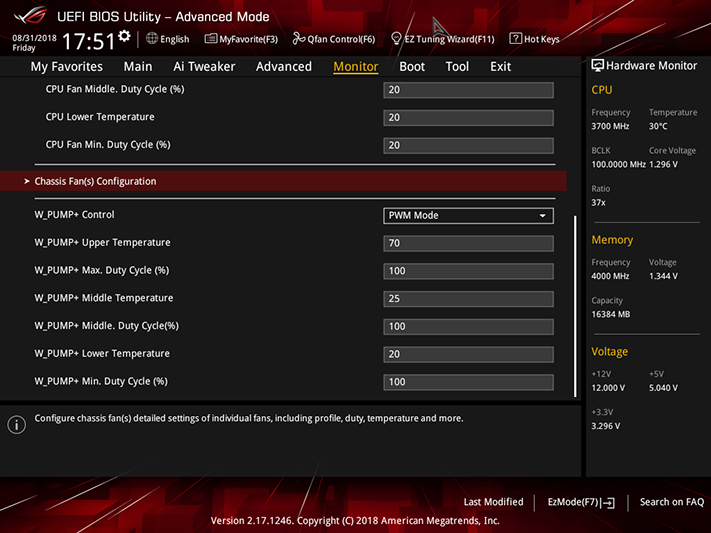
Task: Click the English language button
Action: pos(168,39)
